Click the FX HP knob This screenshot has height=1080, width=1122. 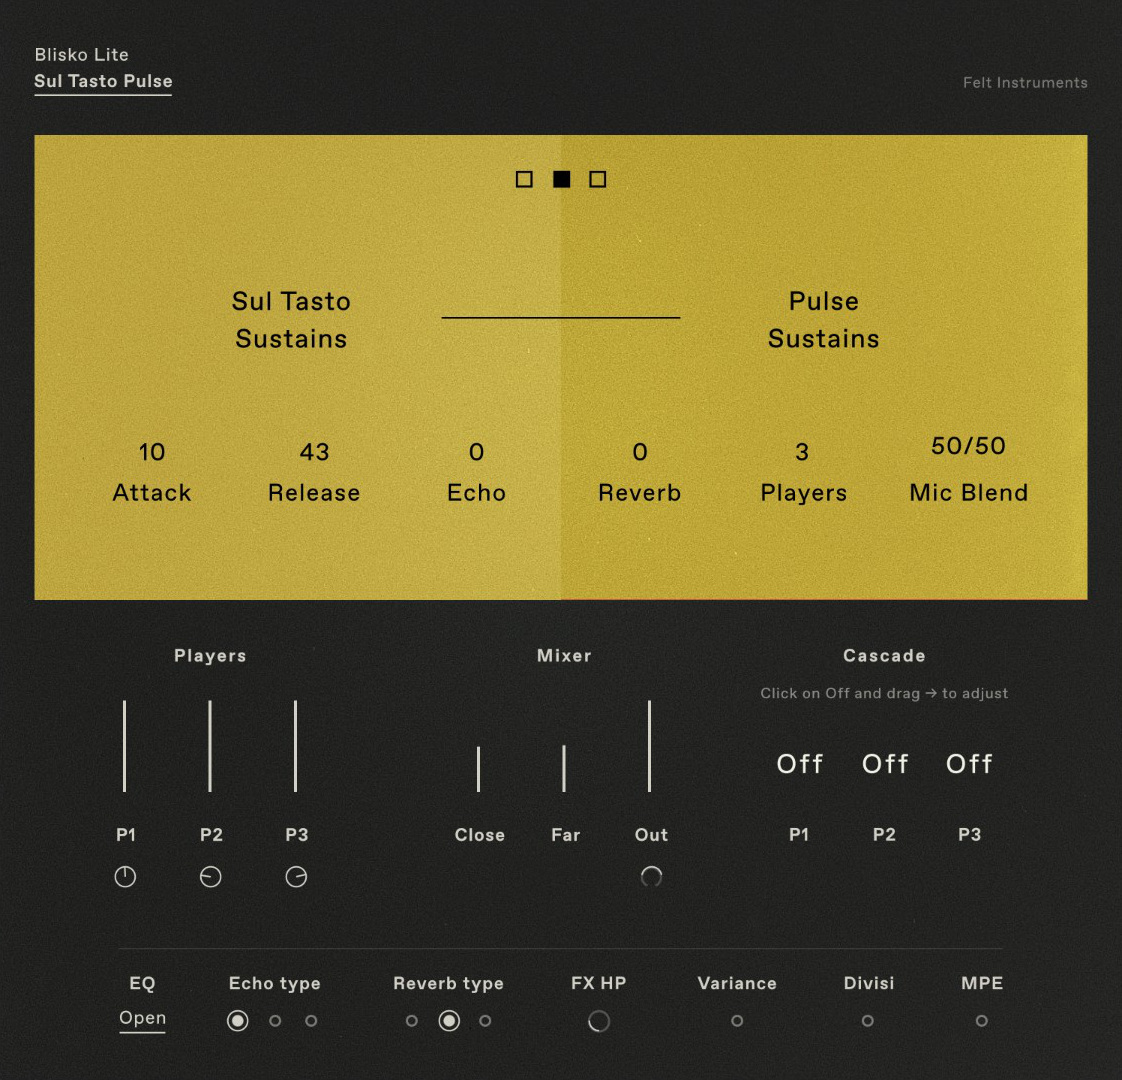point(599,1021)
